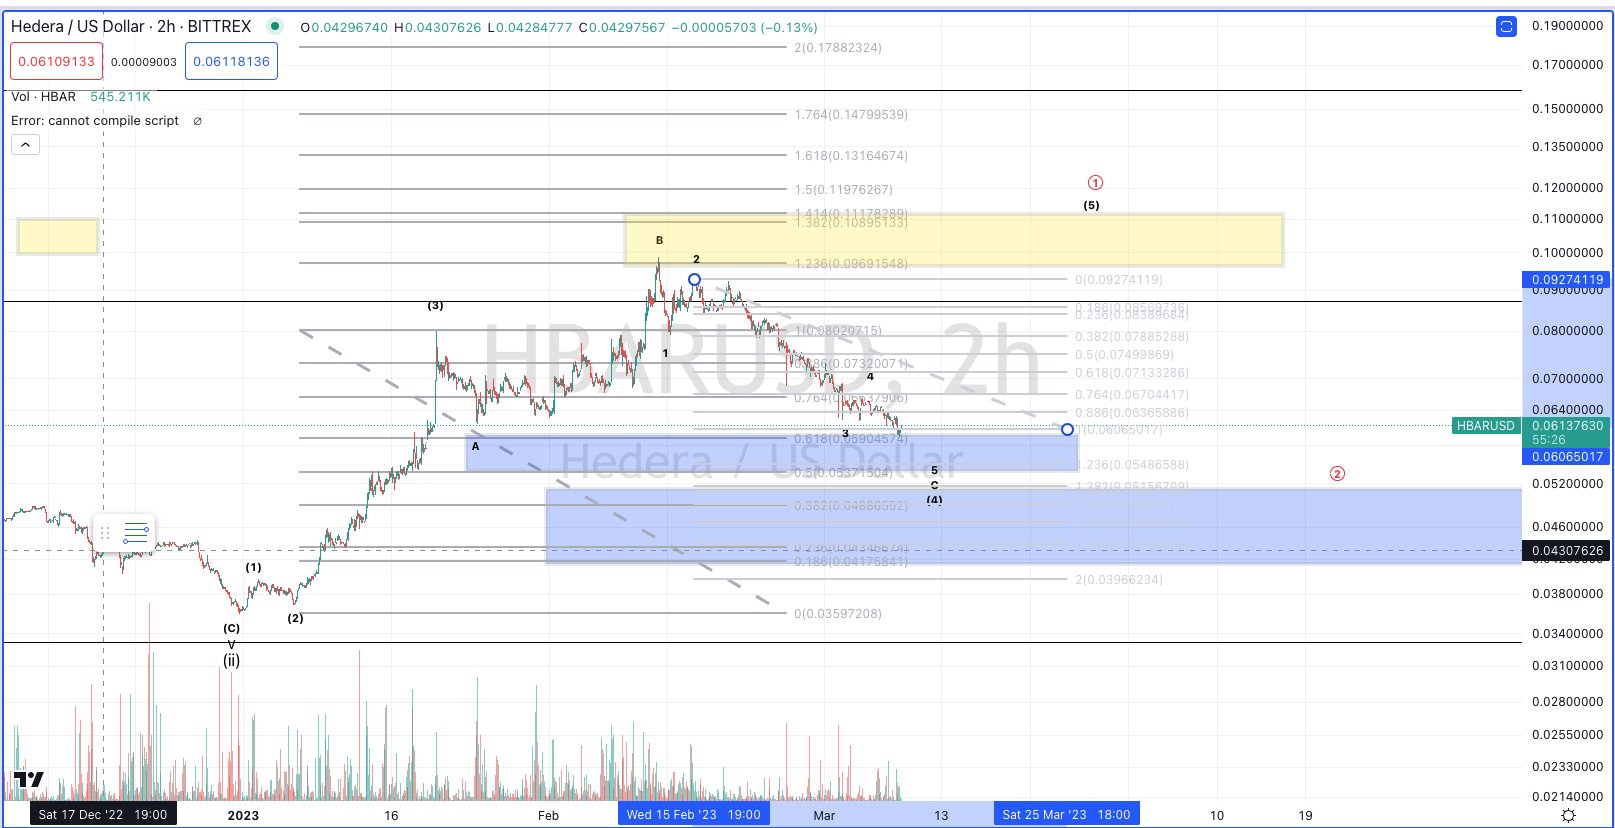Click the null icon beside script error
The width and height of the screenshot is (1615, 828).
tap(197, 121)
